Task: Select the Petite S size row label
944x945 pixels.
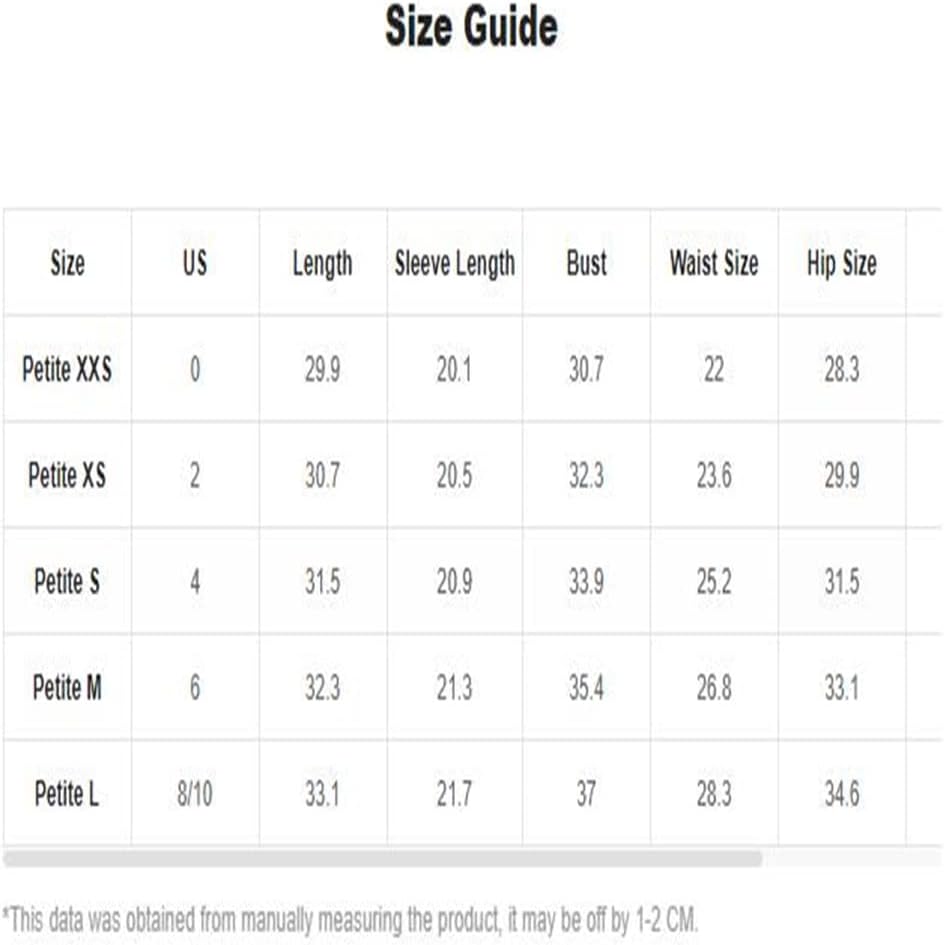Action: point(67,582)
